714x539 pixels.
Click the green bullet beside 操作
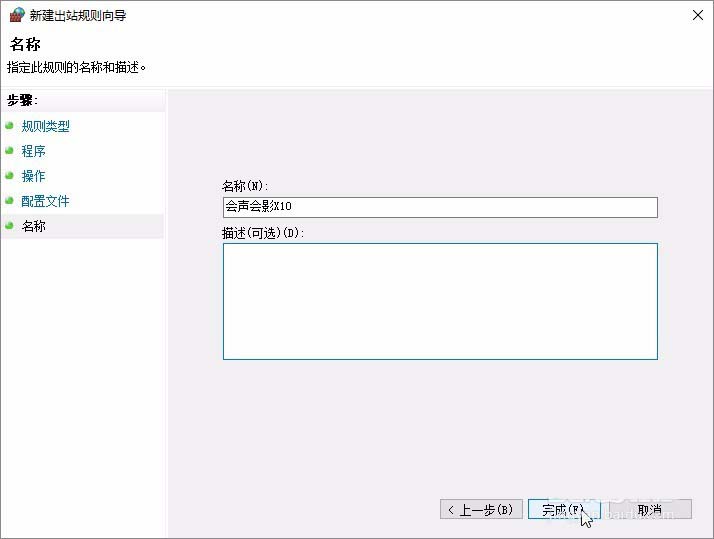tap(9, 175)
